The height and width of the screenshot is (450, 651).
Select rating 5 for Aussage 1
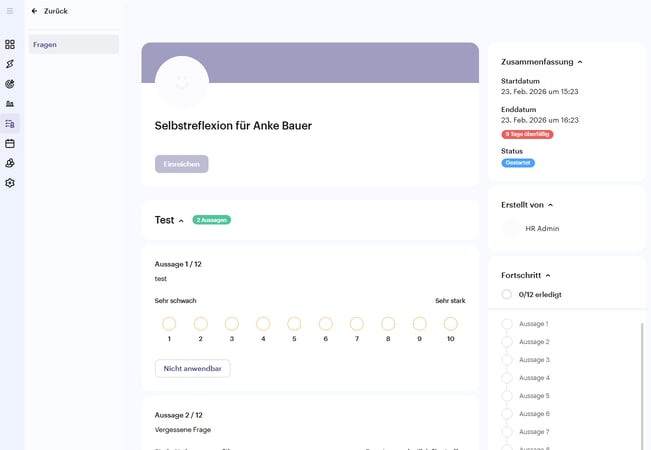click(294, 324)
